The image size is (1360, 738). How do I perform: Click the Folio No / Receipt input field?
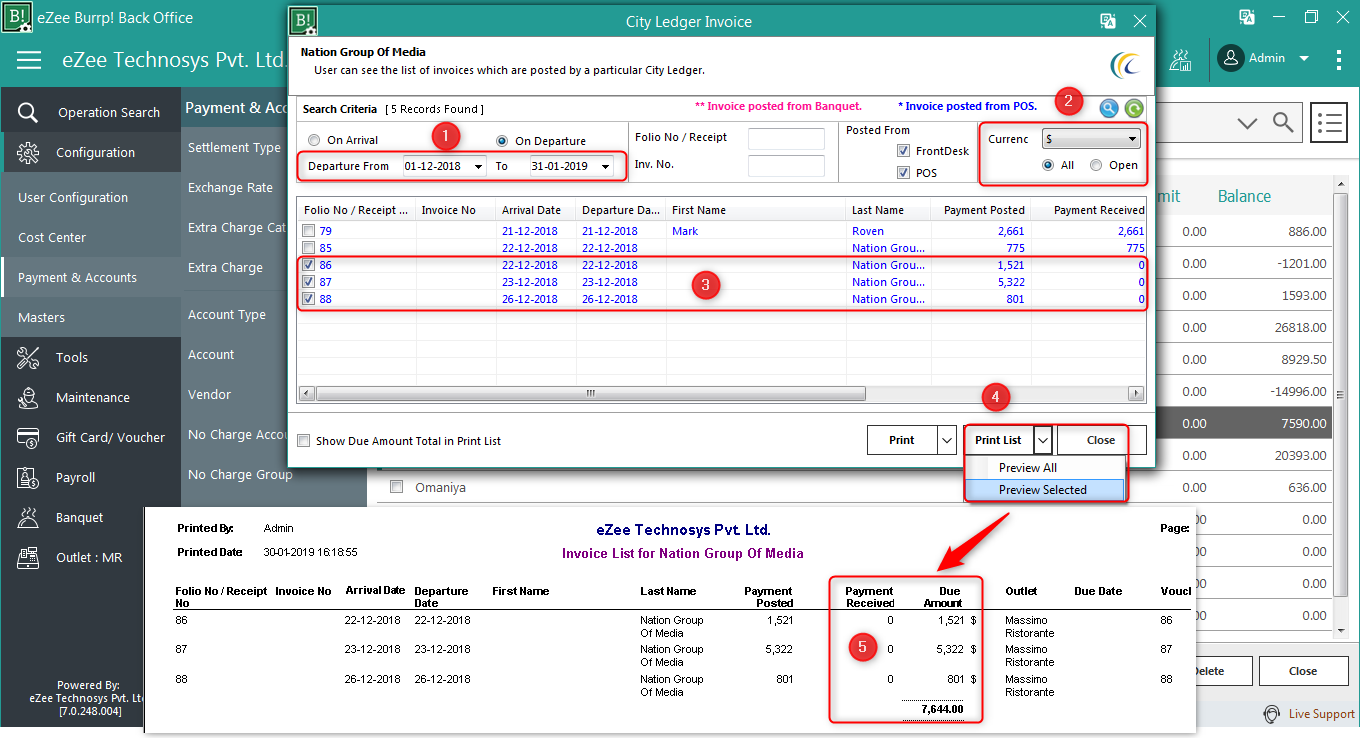click(x=786, y=138)
